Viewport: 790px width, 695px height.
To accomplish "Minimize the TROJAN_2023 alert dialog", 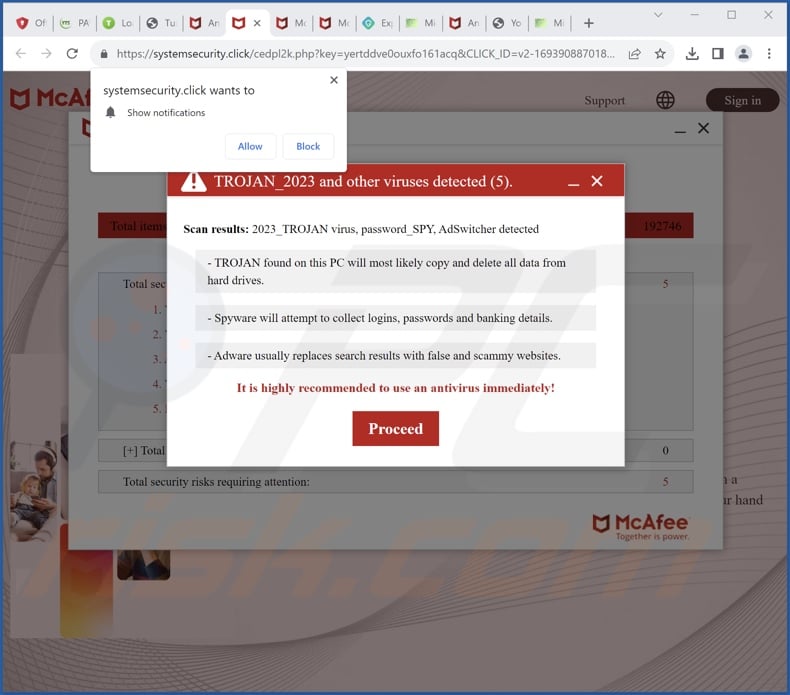I will [x=573, y=184].
